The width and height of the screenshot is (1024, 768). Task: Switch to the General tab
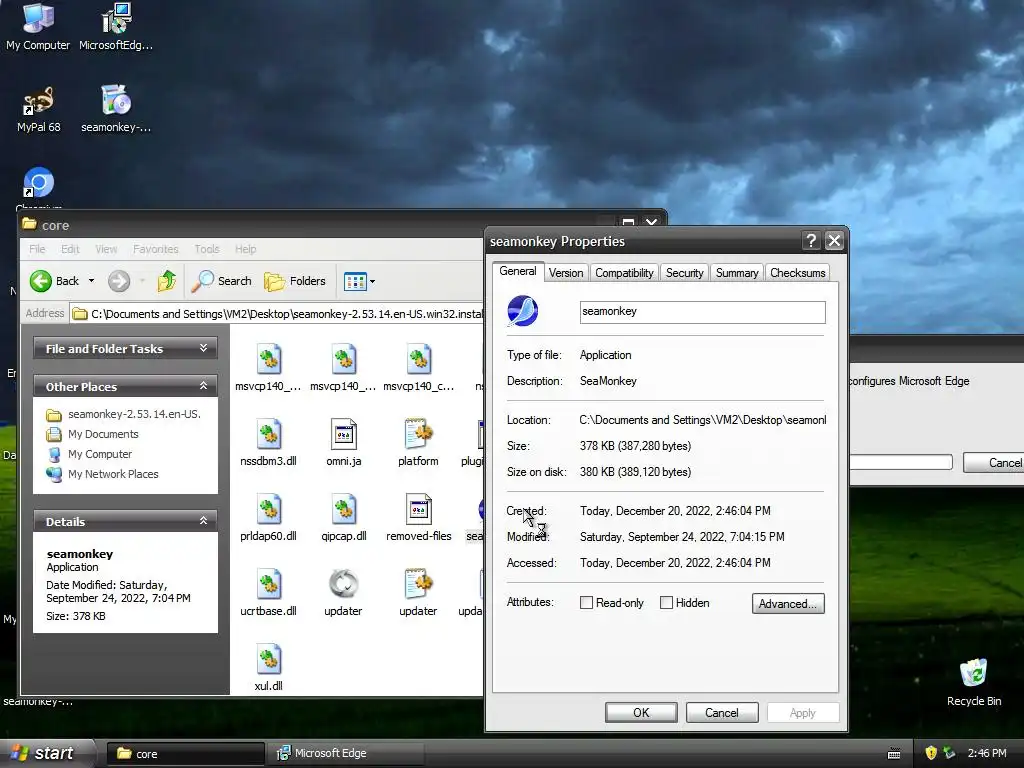[x=518, y=272]
